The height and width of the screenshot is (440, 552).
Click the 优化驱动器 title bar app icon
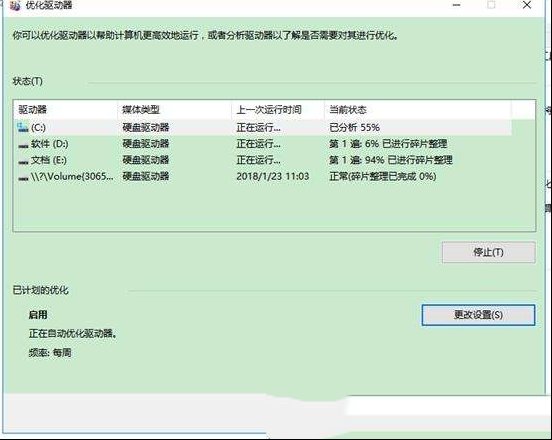click(15, 5)
